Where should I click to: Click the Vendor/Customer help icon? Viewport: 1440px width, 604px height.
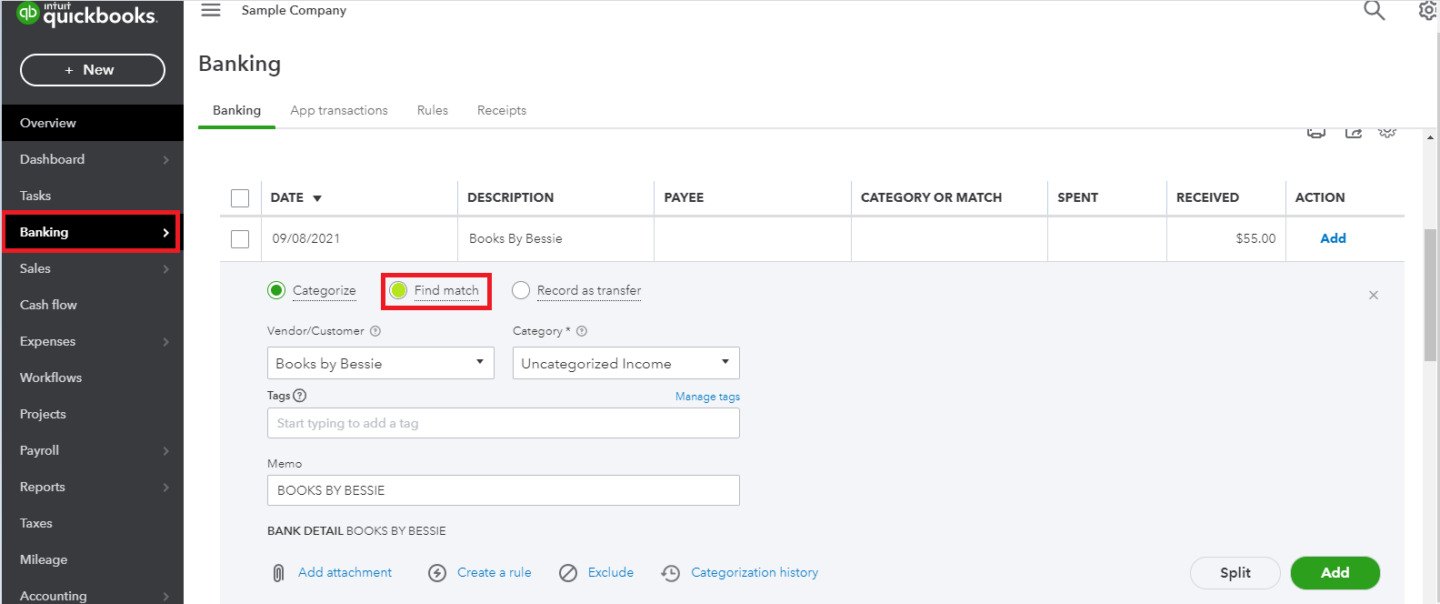(x=375, y=331)
